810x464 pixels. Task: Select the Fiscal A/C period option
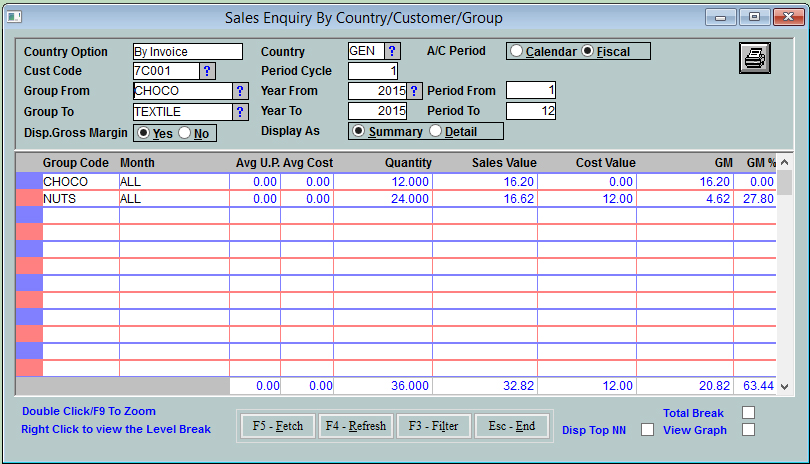(x=587, y=51)
